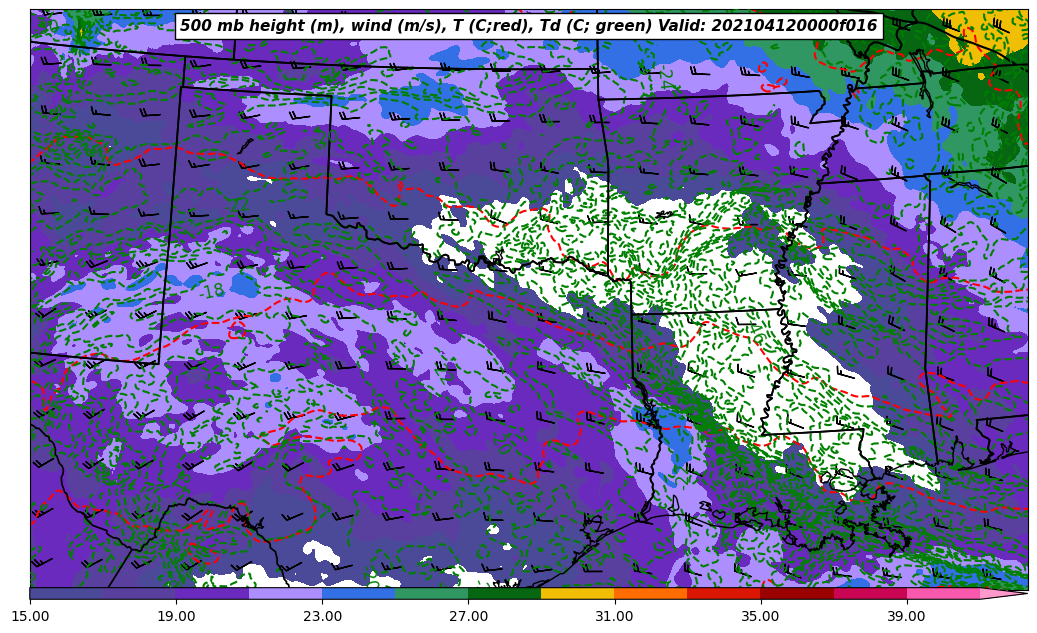This screenshot has height=633, width=1037.
Task: Click the 27.00 colorbar tick label
Action: pos(468,616)
